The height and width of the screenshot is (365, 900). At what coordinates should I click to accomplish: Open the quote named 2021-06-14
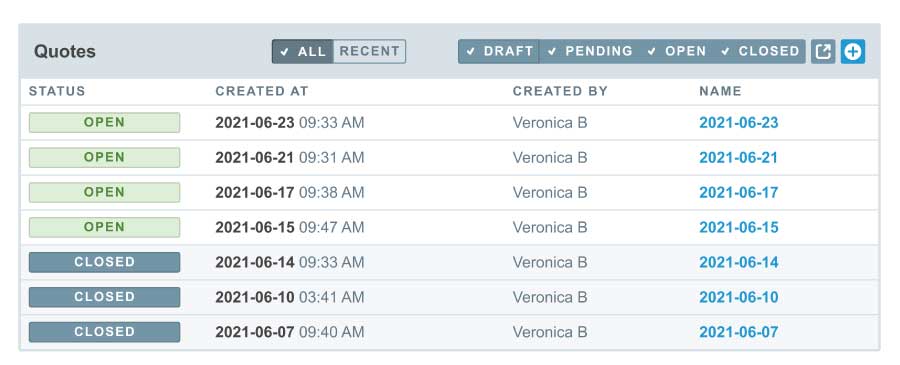739,263
